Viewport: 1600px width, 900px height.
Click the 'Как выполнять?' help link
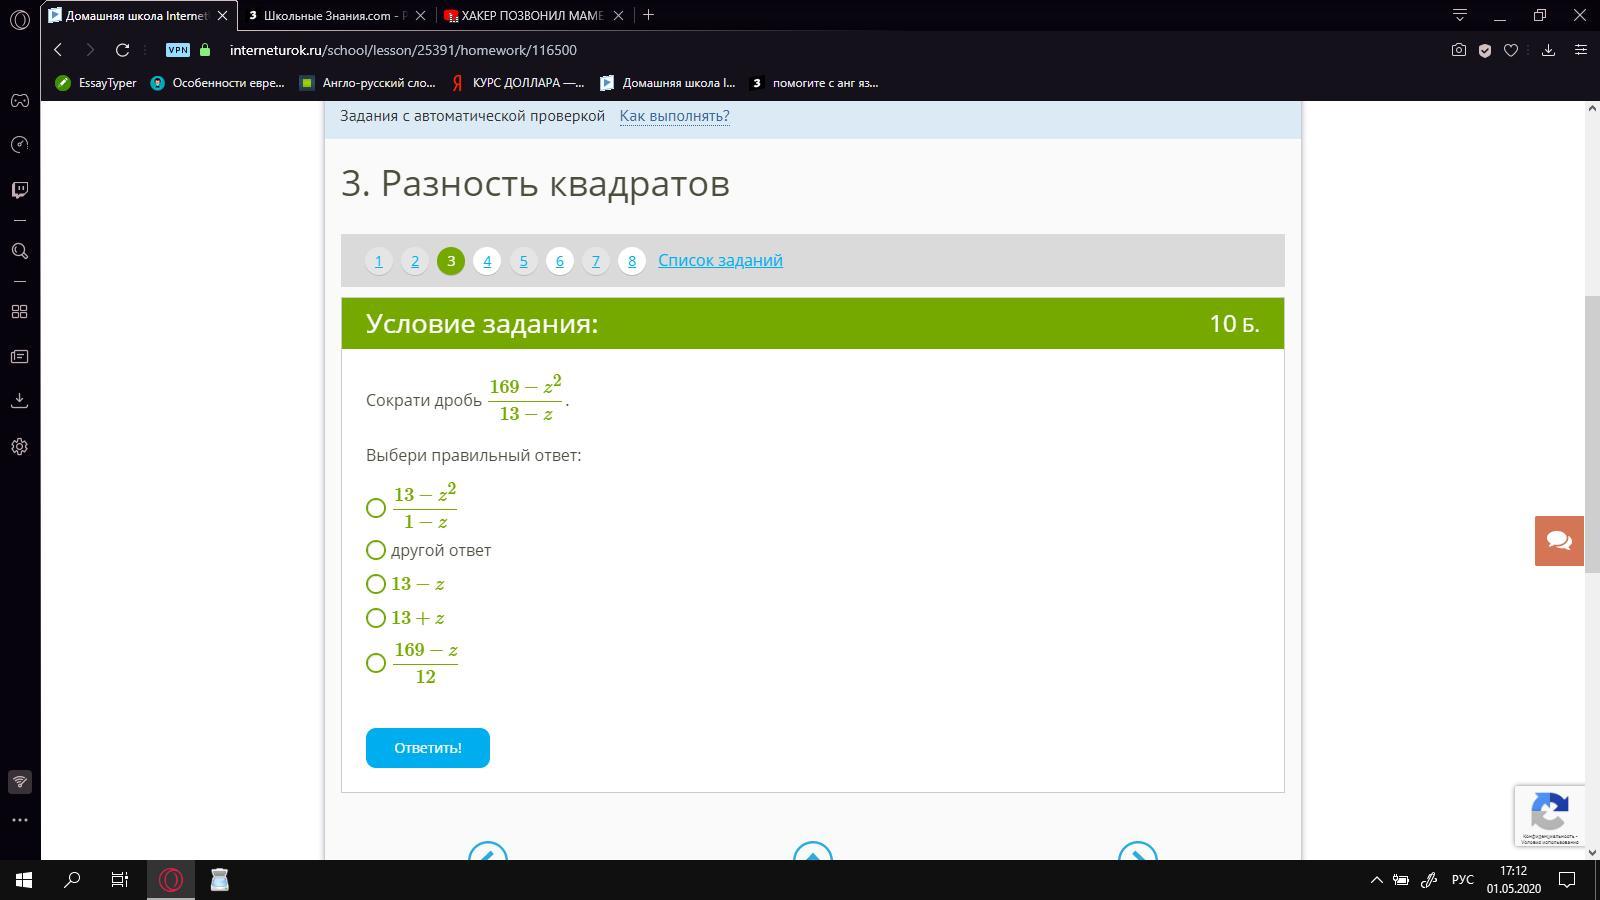click(x=675, y=116)
